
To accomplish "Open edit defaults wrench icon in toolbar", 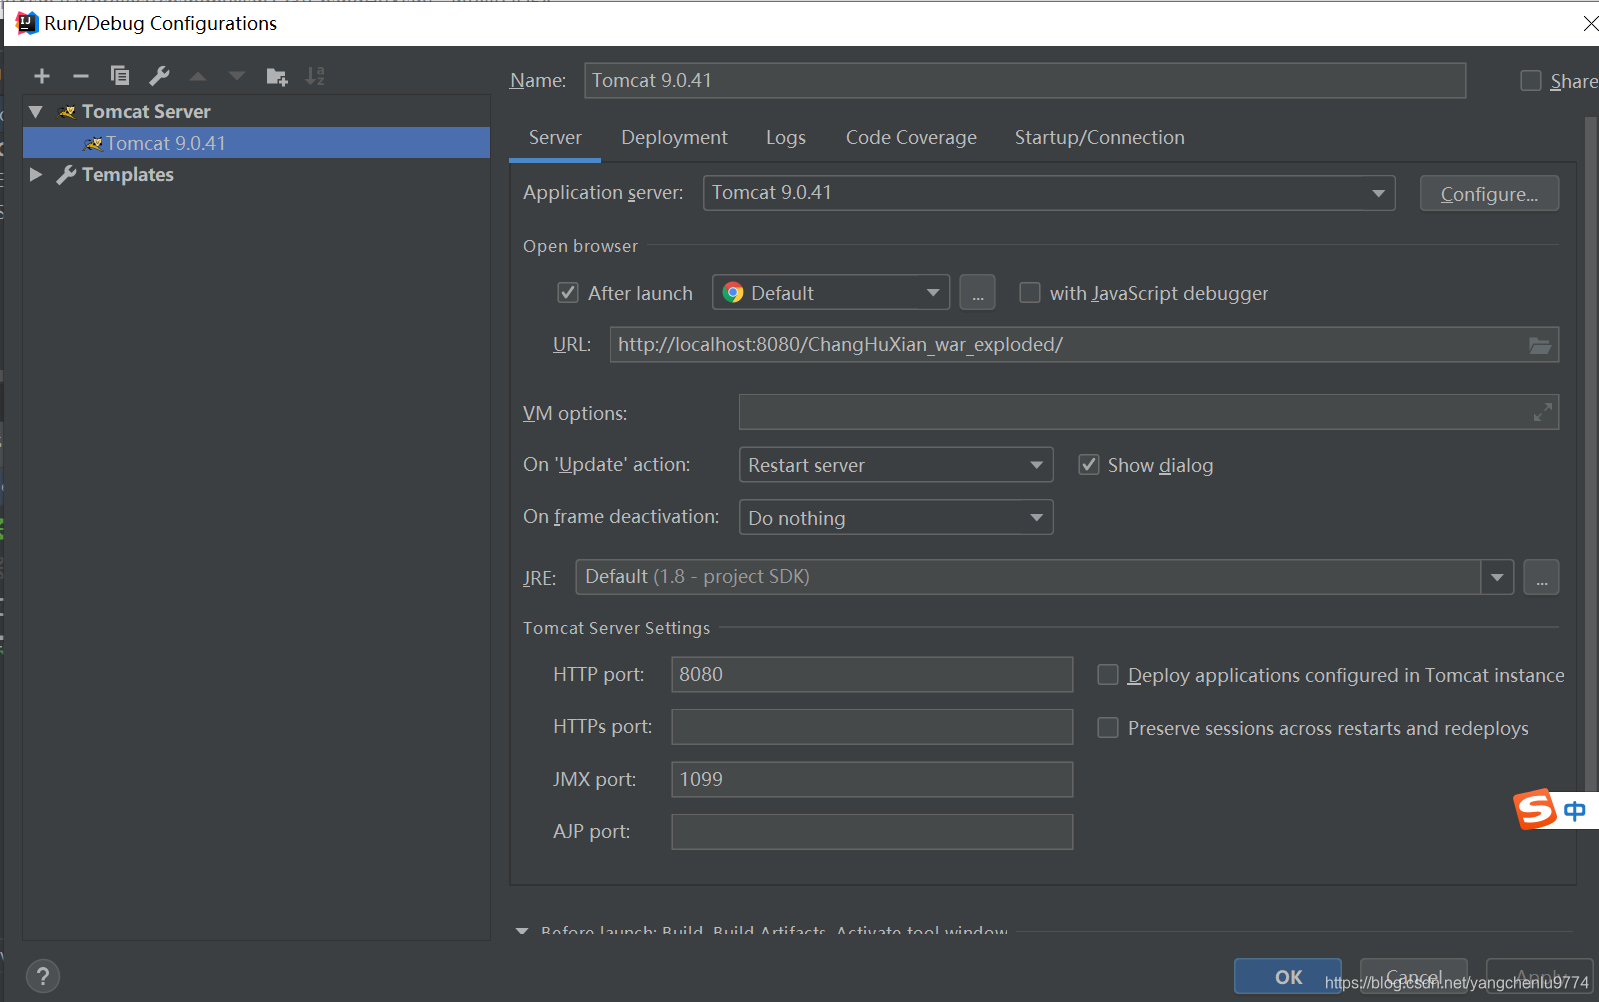I will (x=159, y=76).
